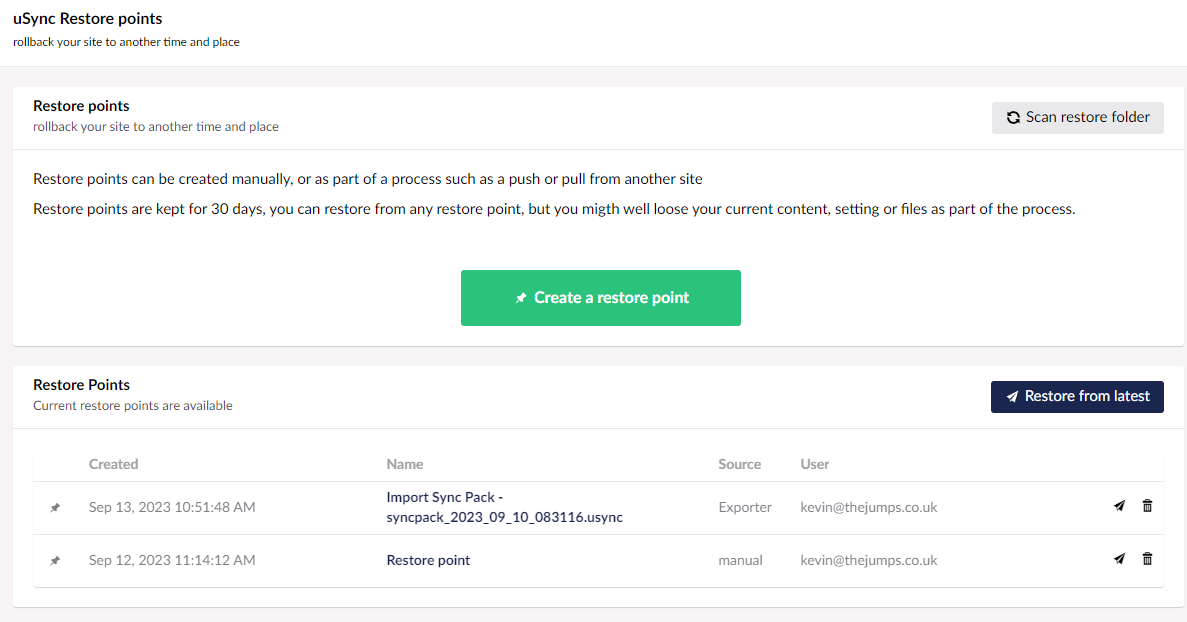Click the Created column header

pyautogui.click(x=113, y=463)
